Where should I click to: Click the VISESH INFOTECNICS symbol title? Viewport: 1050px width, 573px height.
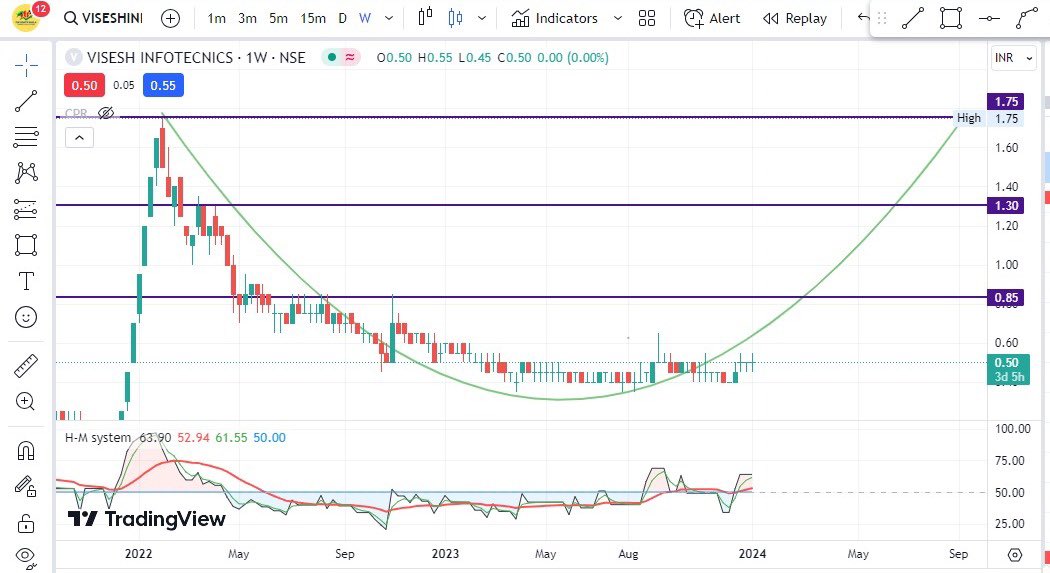pyautogui.click(x=196, y=58)
